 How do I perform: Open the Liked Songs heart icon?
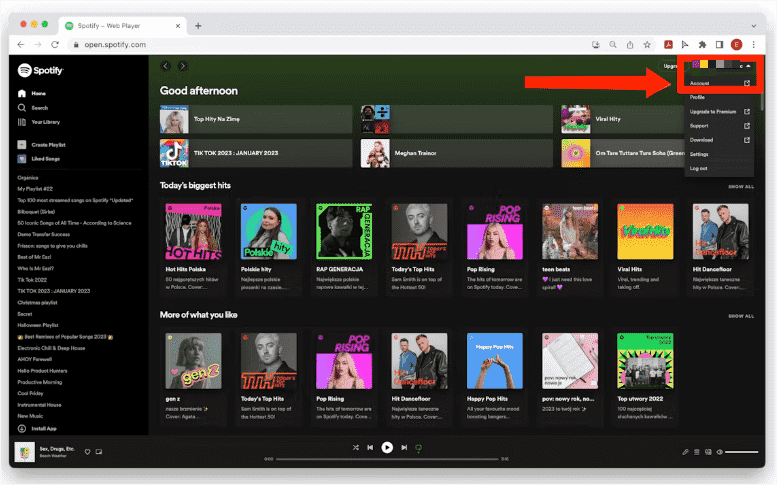pos(22,159)
